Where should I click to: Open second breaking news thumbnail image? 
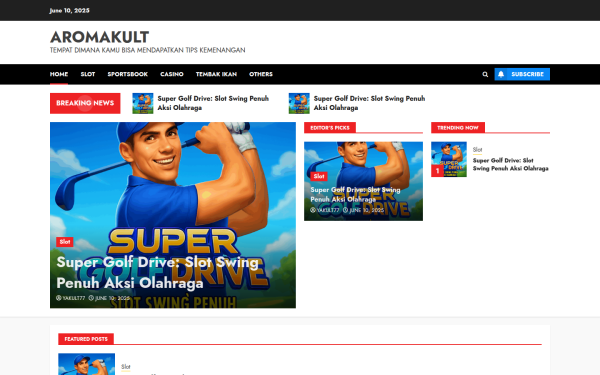tap(299, 103)
